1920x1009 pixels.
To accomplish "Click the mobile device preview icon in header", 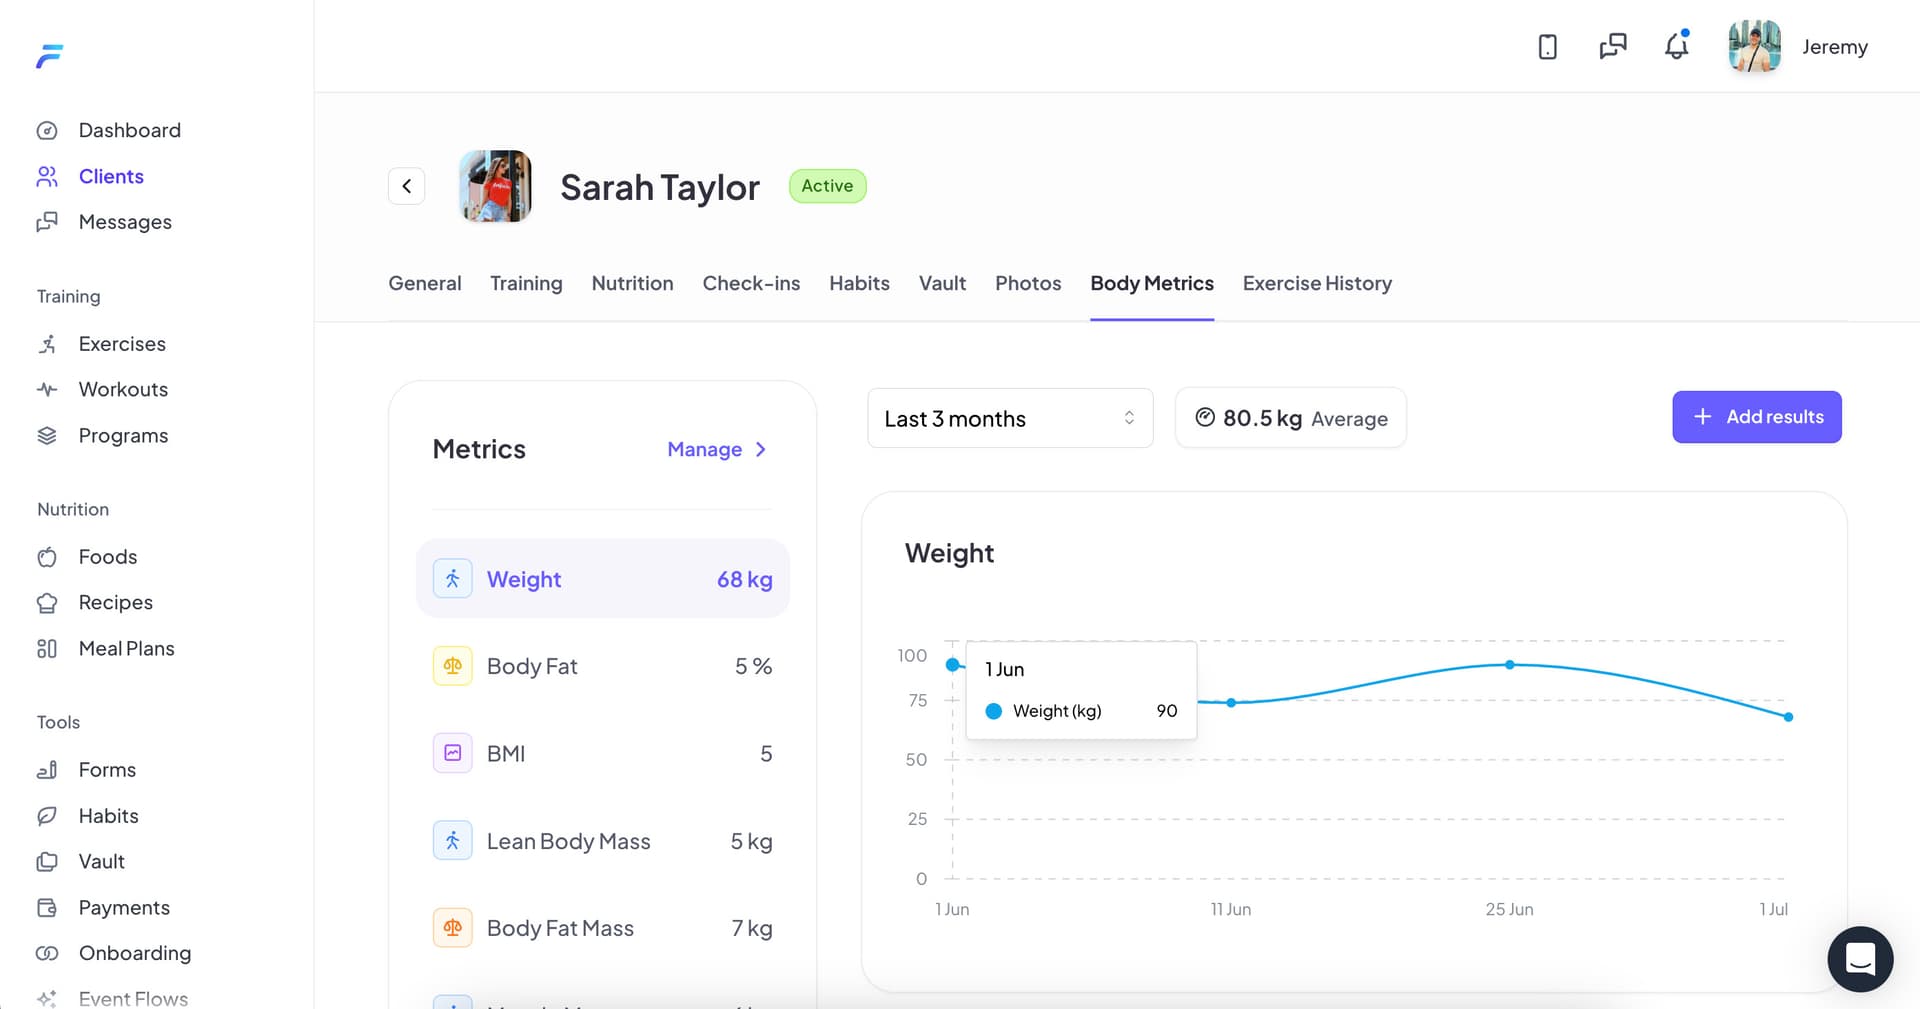I will click(x=1547, y=46).
